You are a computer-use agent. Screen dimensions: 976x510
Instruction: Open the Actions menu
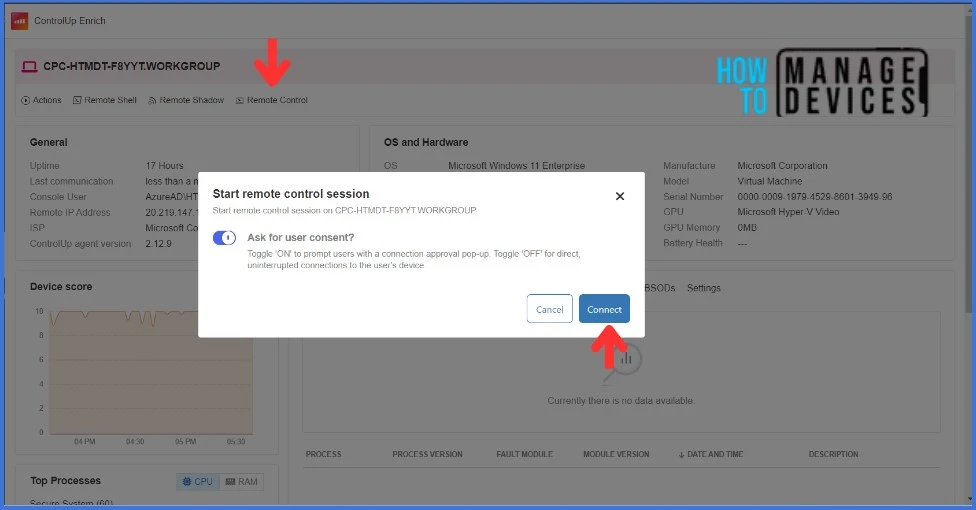41,100
